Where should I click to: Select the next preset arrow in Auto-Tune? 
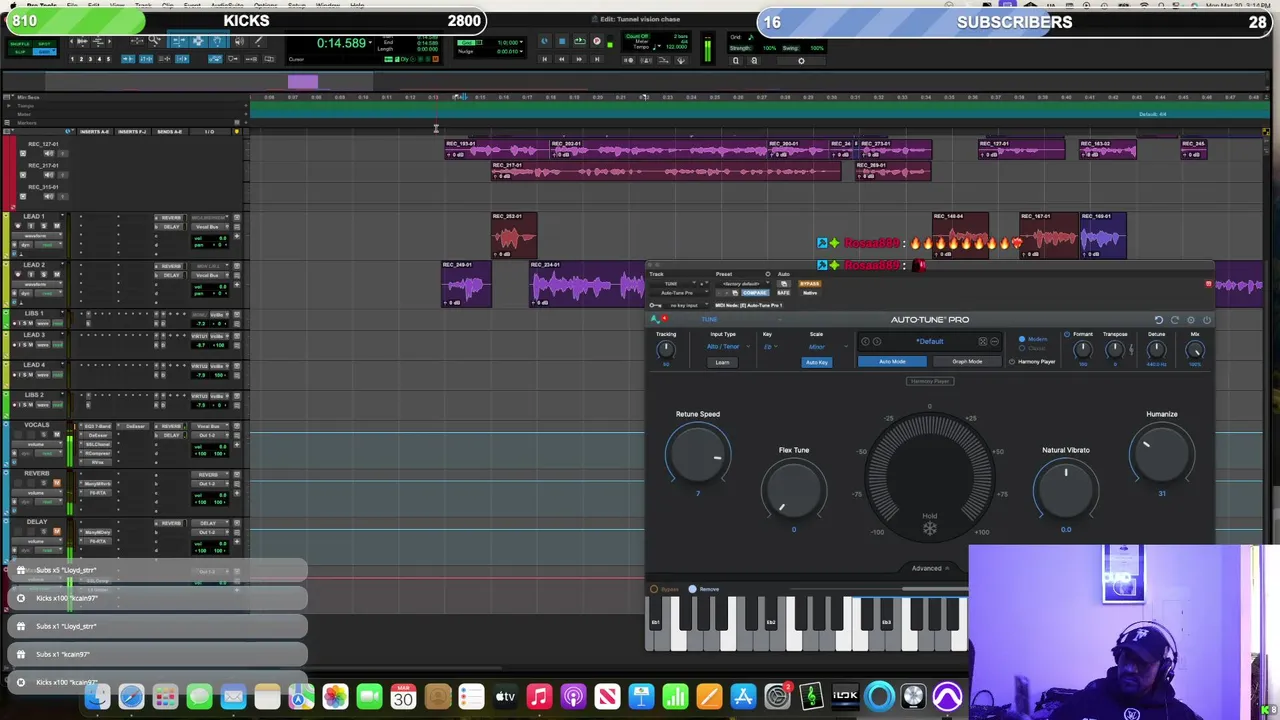tap(877, 341)
